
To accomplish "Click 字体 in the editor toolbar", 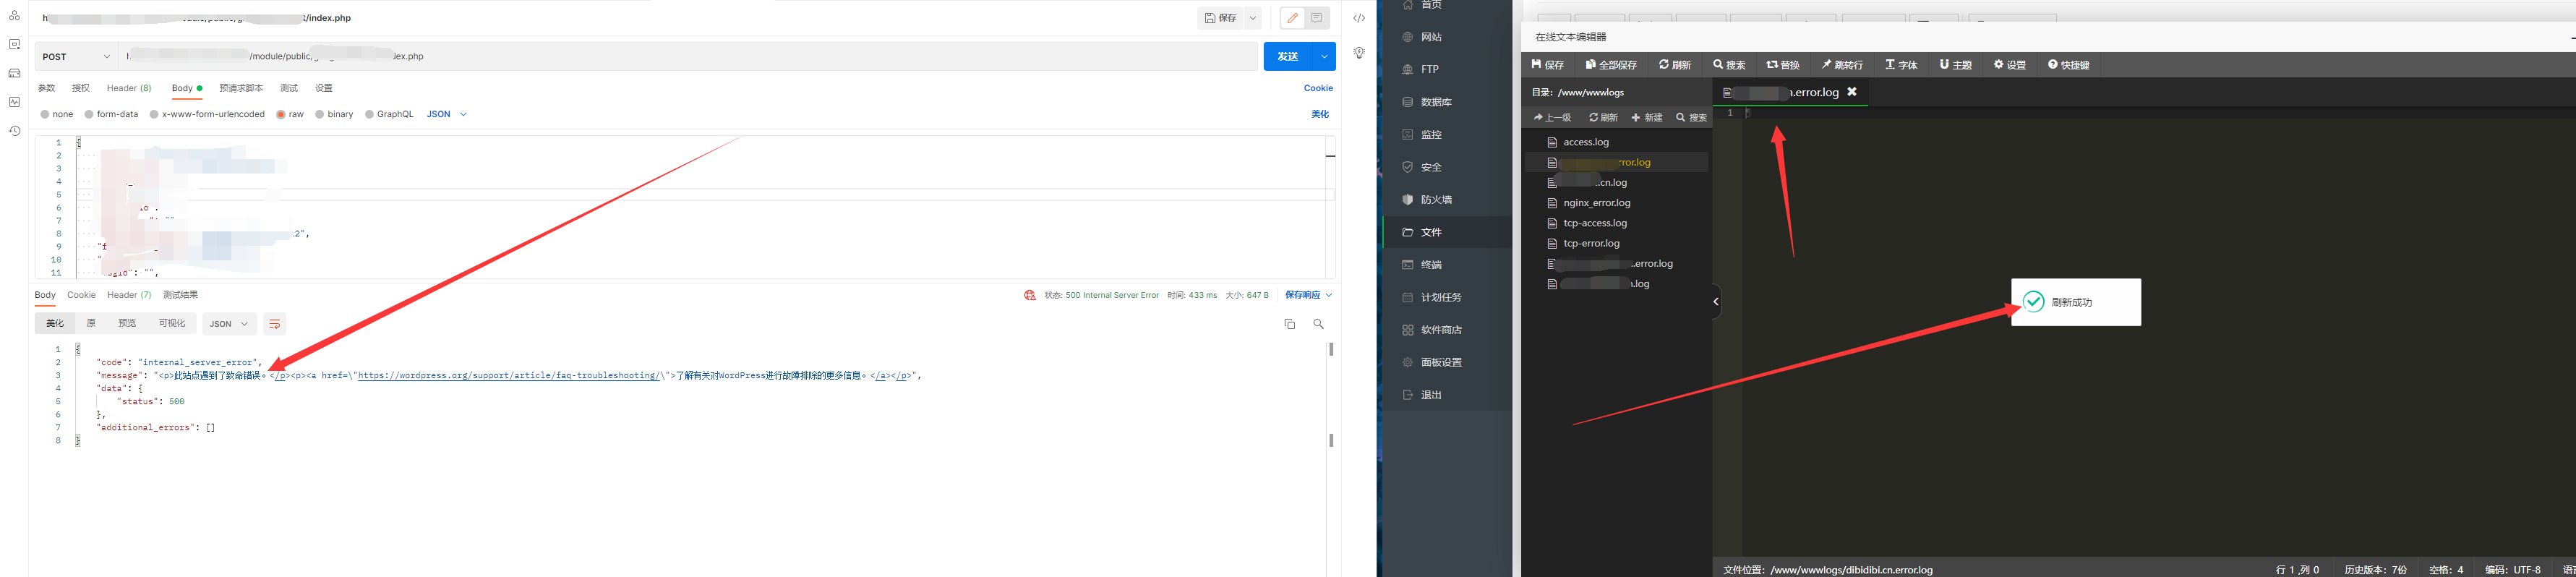I will tap(1901, 65).
